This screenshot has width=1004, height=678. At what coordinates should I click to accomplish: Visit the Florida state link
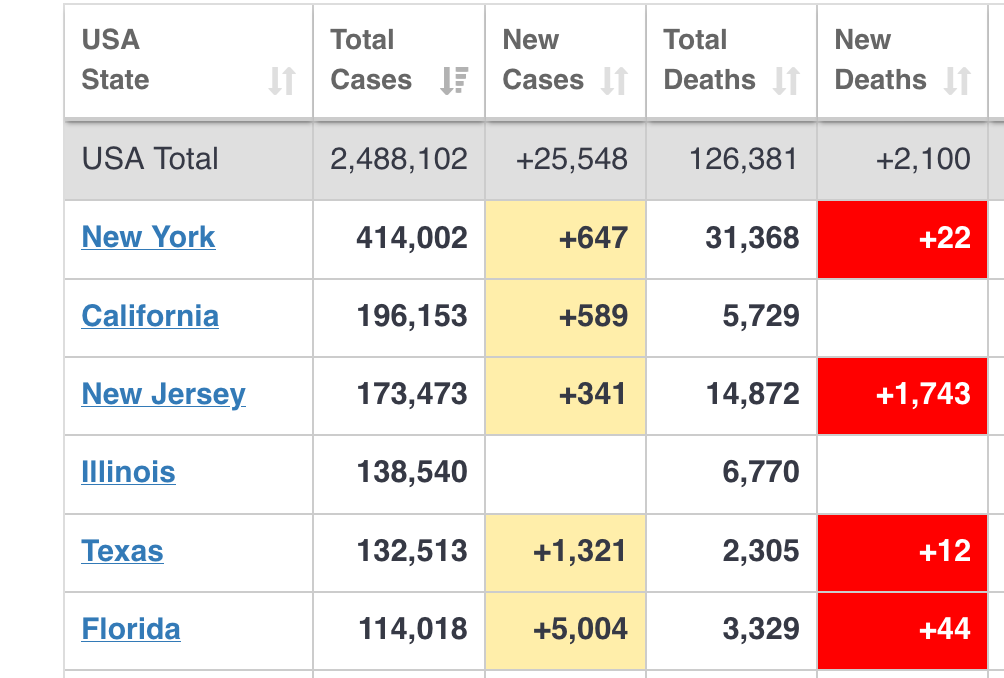tap(131, 629)
